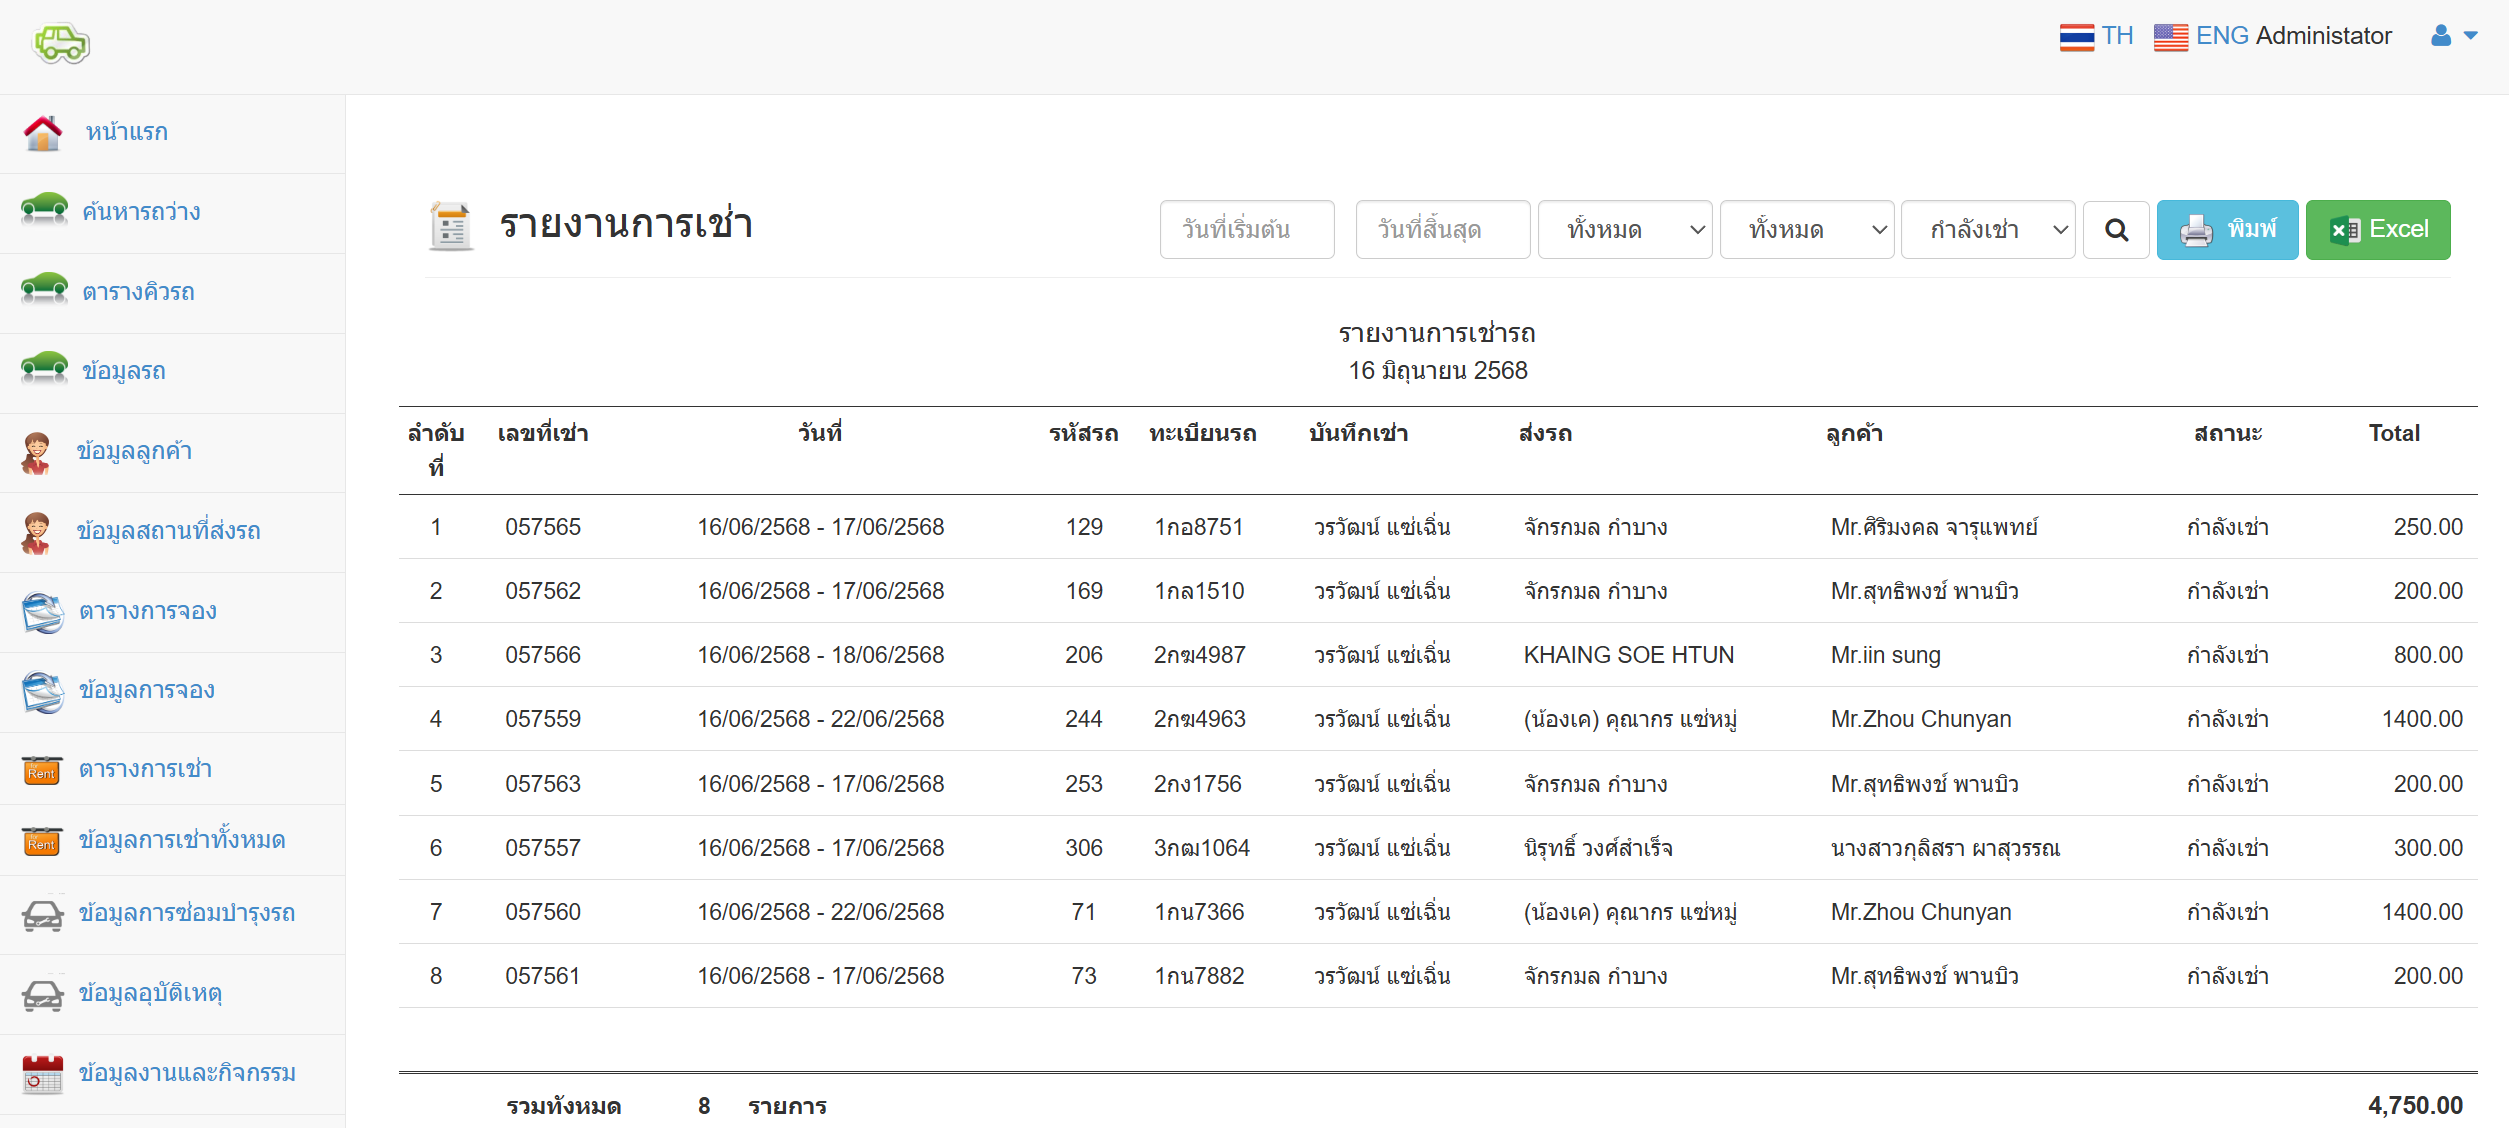Click rental number 057563

point(543,784)
